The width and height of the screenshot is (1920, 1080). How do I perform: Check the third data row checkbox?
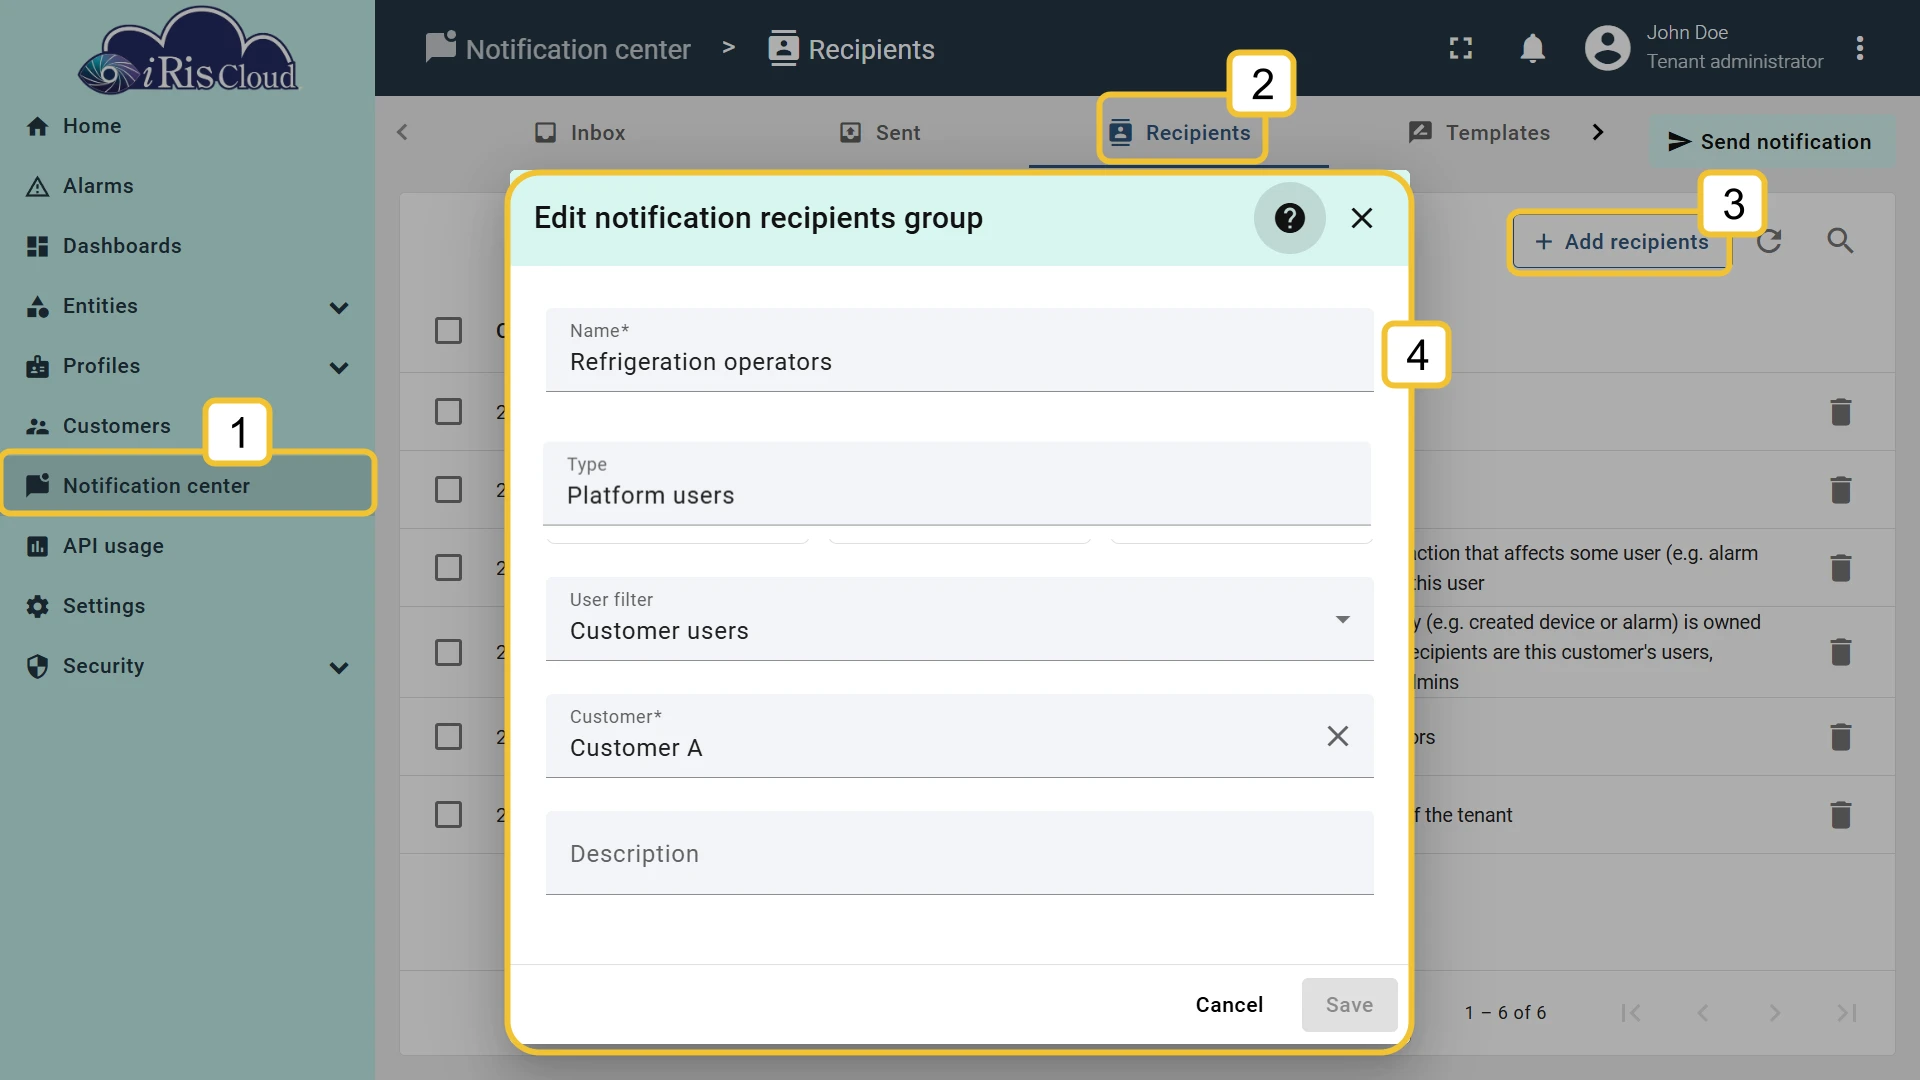coord(448,568)
